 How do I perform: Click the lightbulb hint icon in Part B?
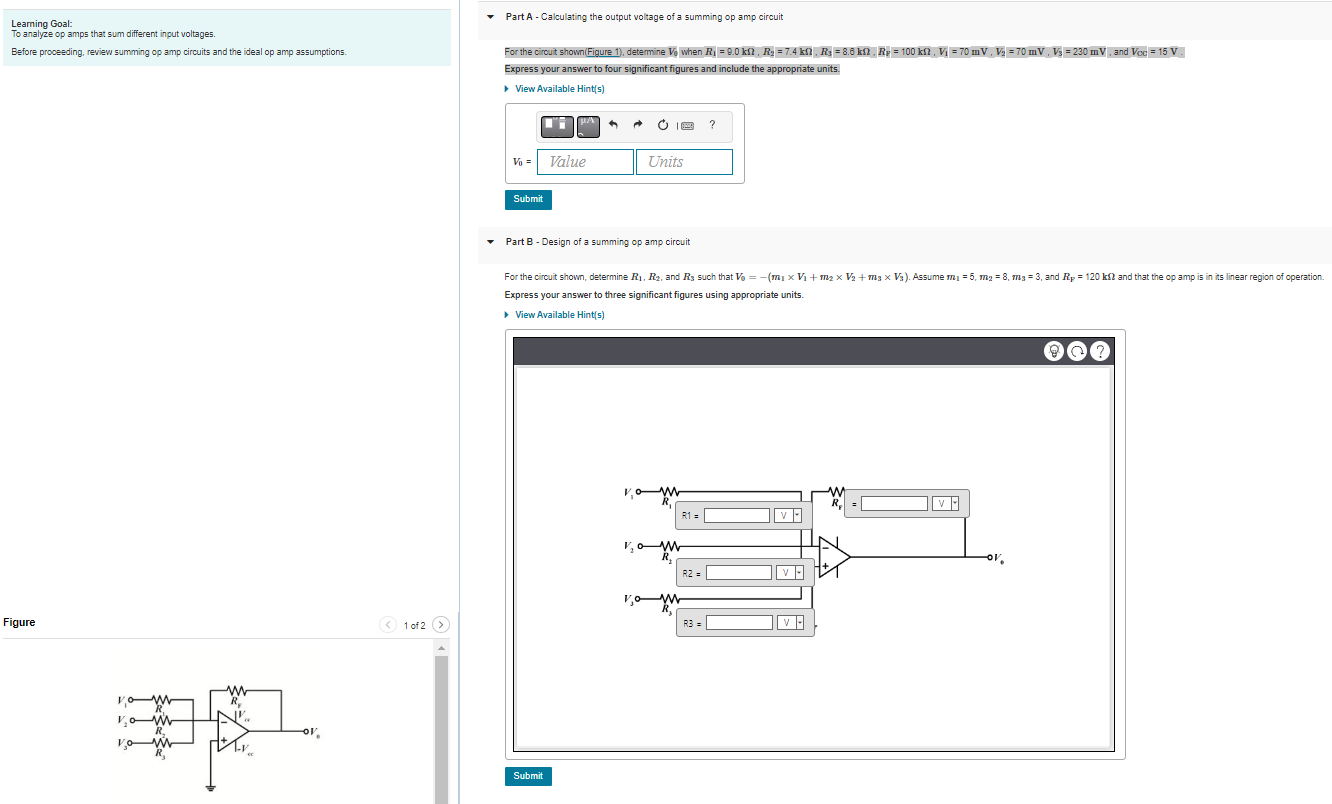[x=1054, y=351]
